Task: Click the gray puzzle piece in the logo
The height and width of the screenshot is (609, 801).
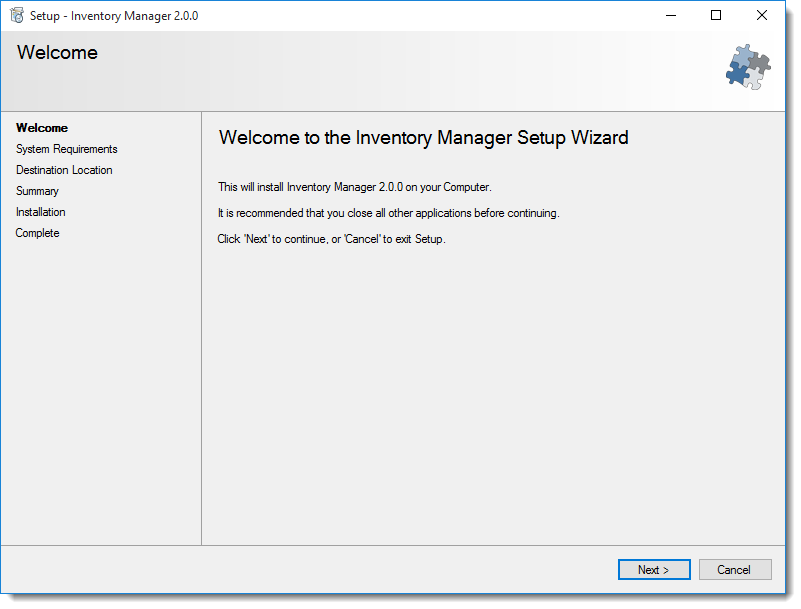Action: (x=761, y=62)
